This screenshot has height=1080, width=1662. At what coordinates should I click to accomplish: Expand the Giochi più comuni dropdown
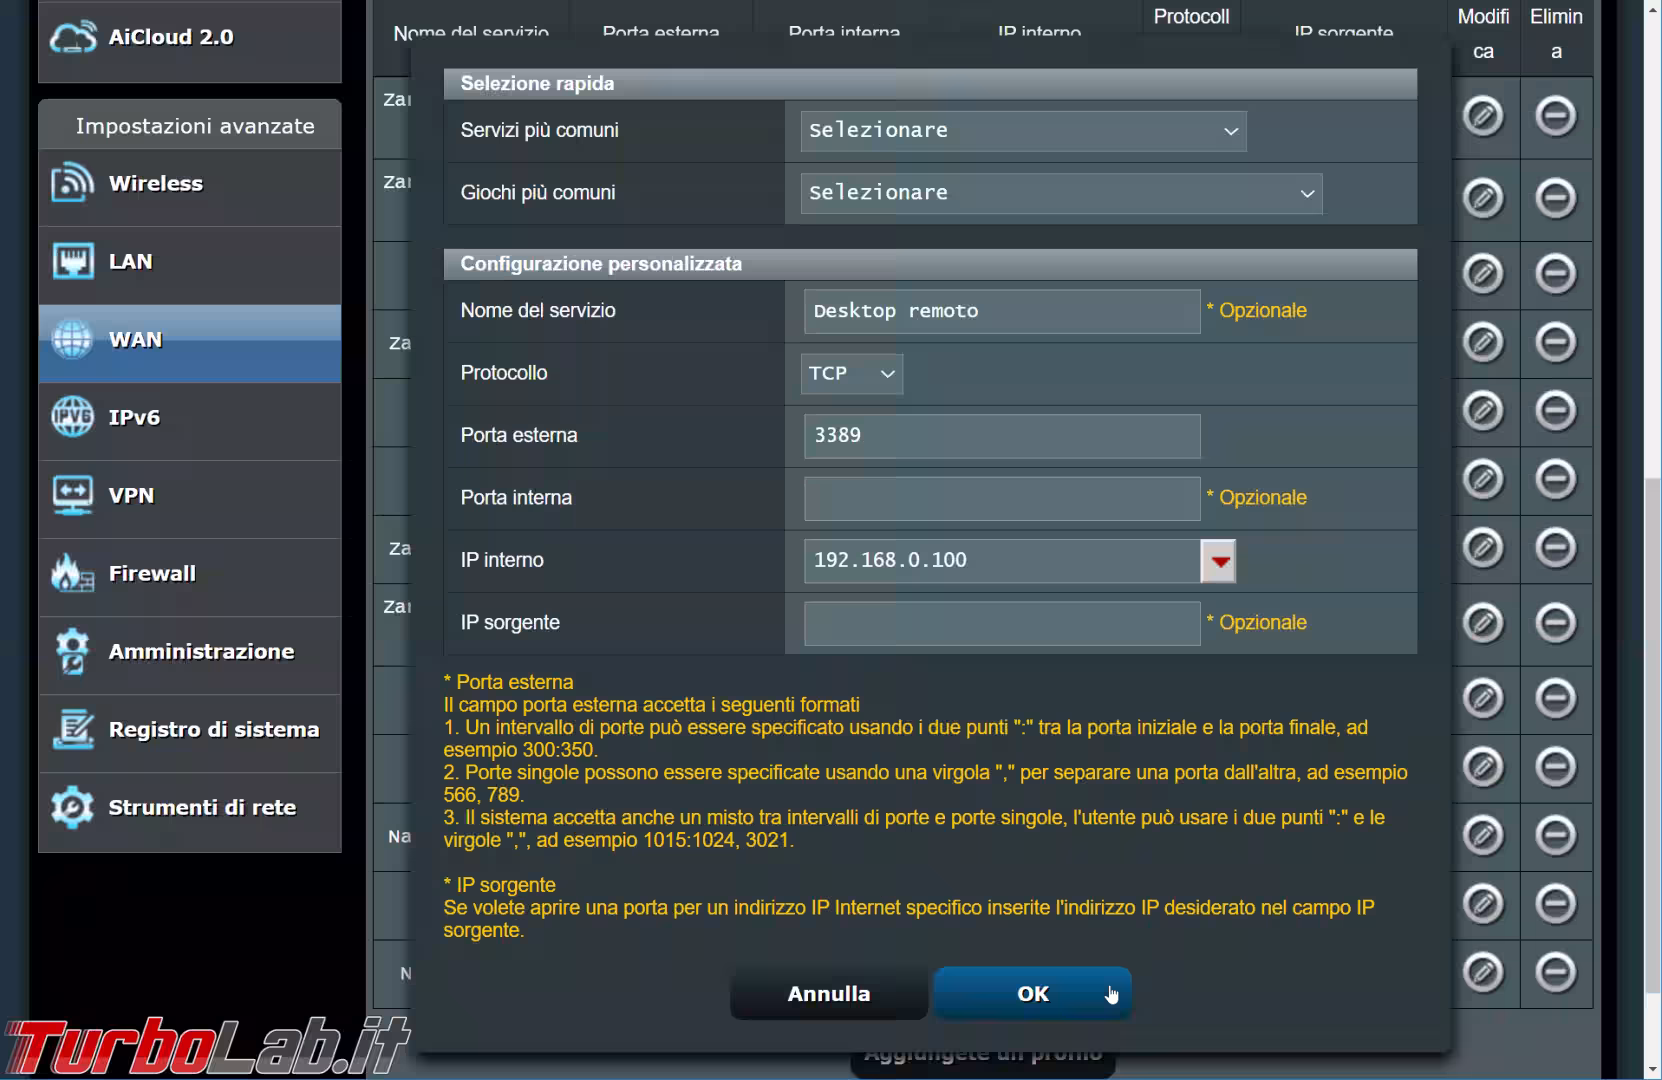pyautogui.click(x=1060, y=193)
